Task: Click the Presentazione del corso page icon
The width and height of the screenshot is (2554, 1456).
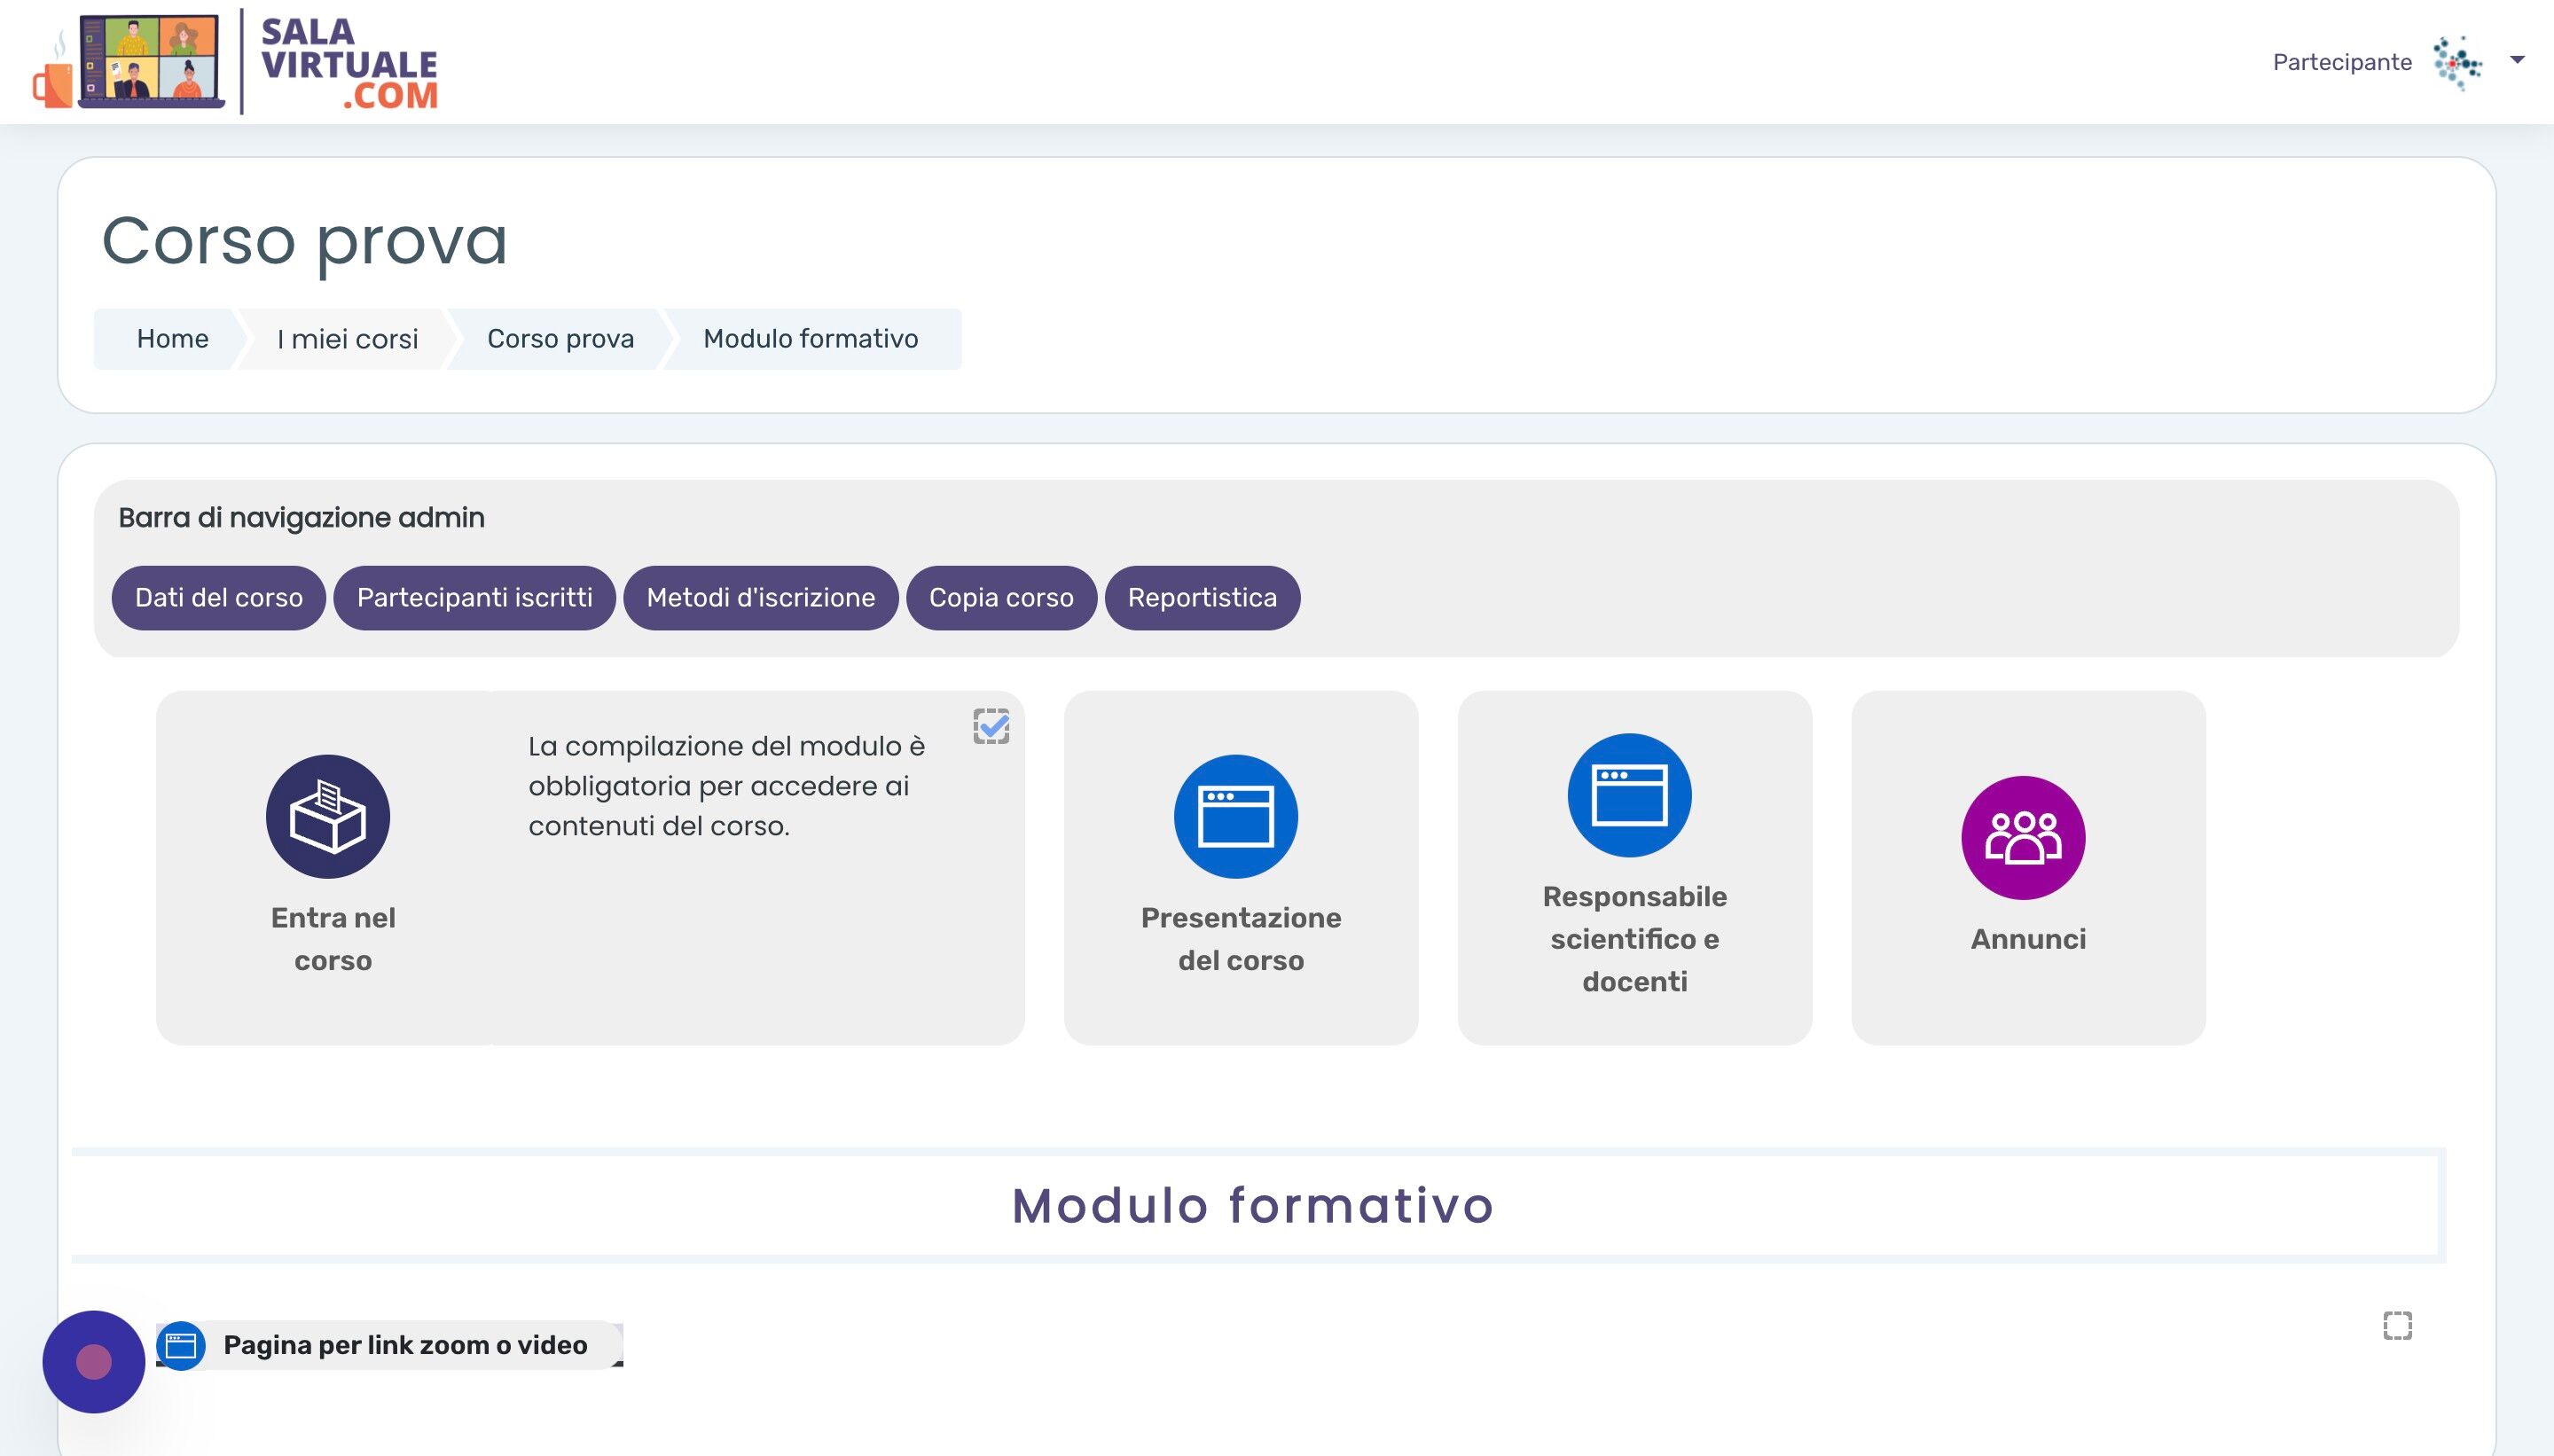Action: click(1236, 816)
